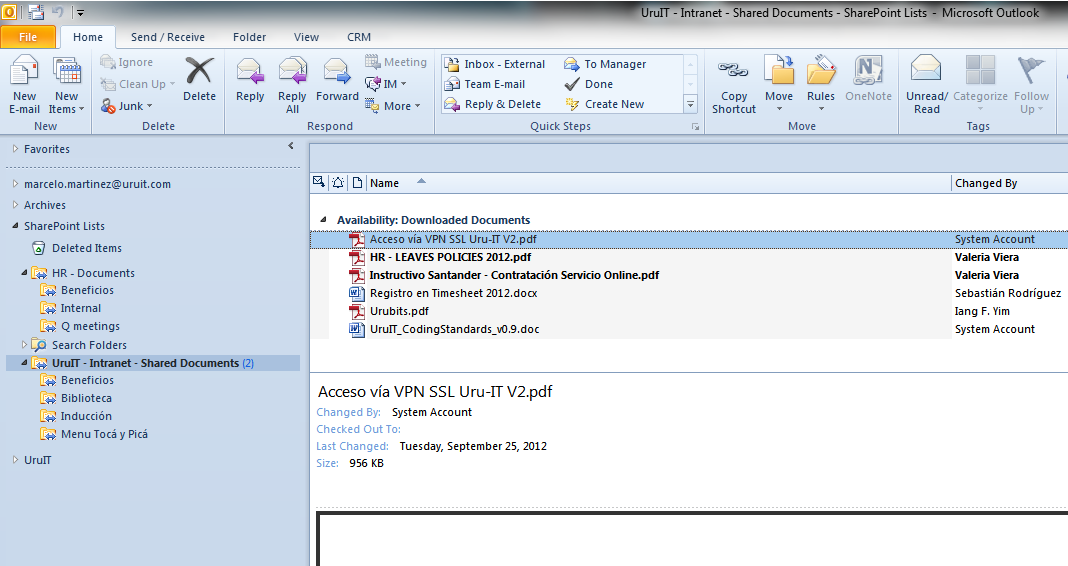The image size is (1068, 566).
Task: Click the OneNote icon
Action: (868, 71)
